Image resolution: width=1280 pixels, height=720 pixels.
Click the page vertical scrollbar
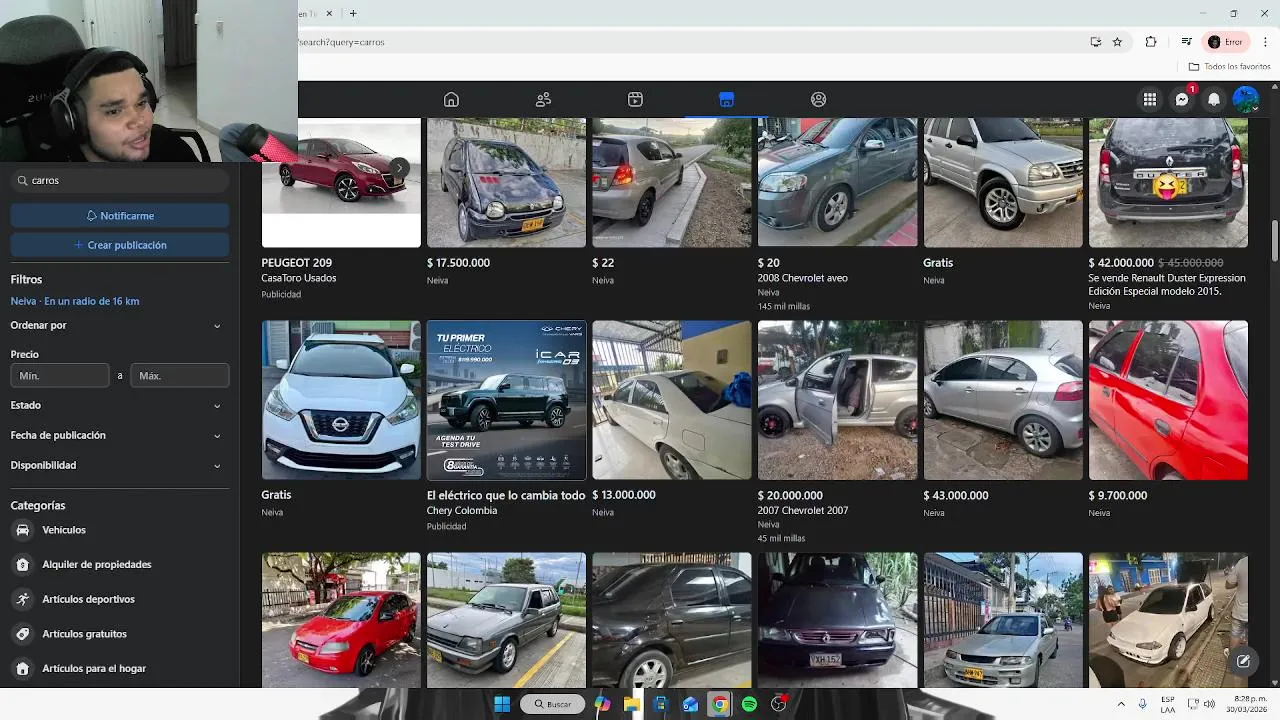pos(1275,240)
